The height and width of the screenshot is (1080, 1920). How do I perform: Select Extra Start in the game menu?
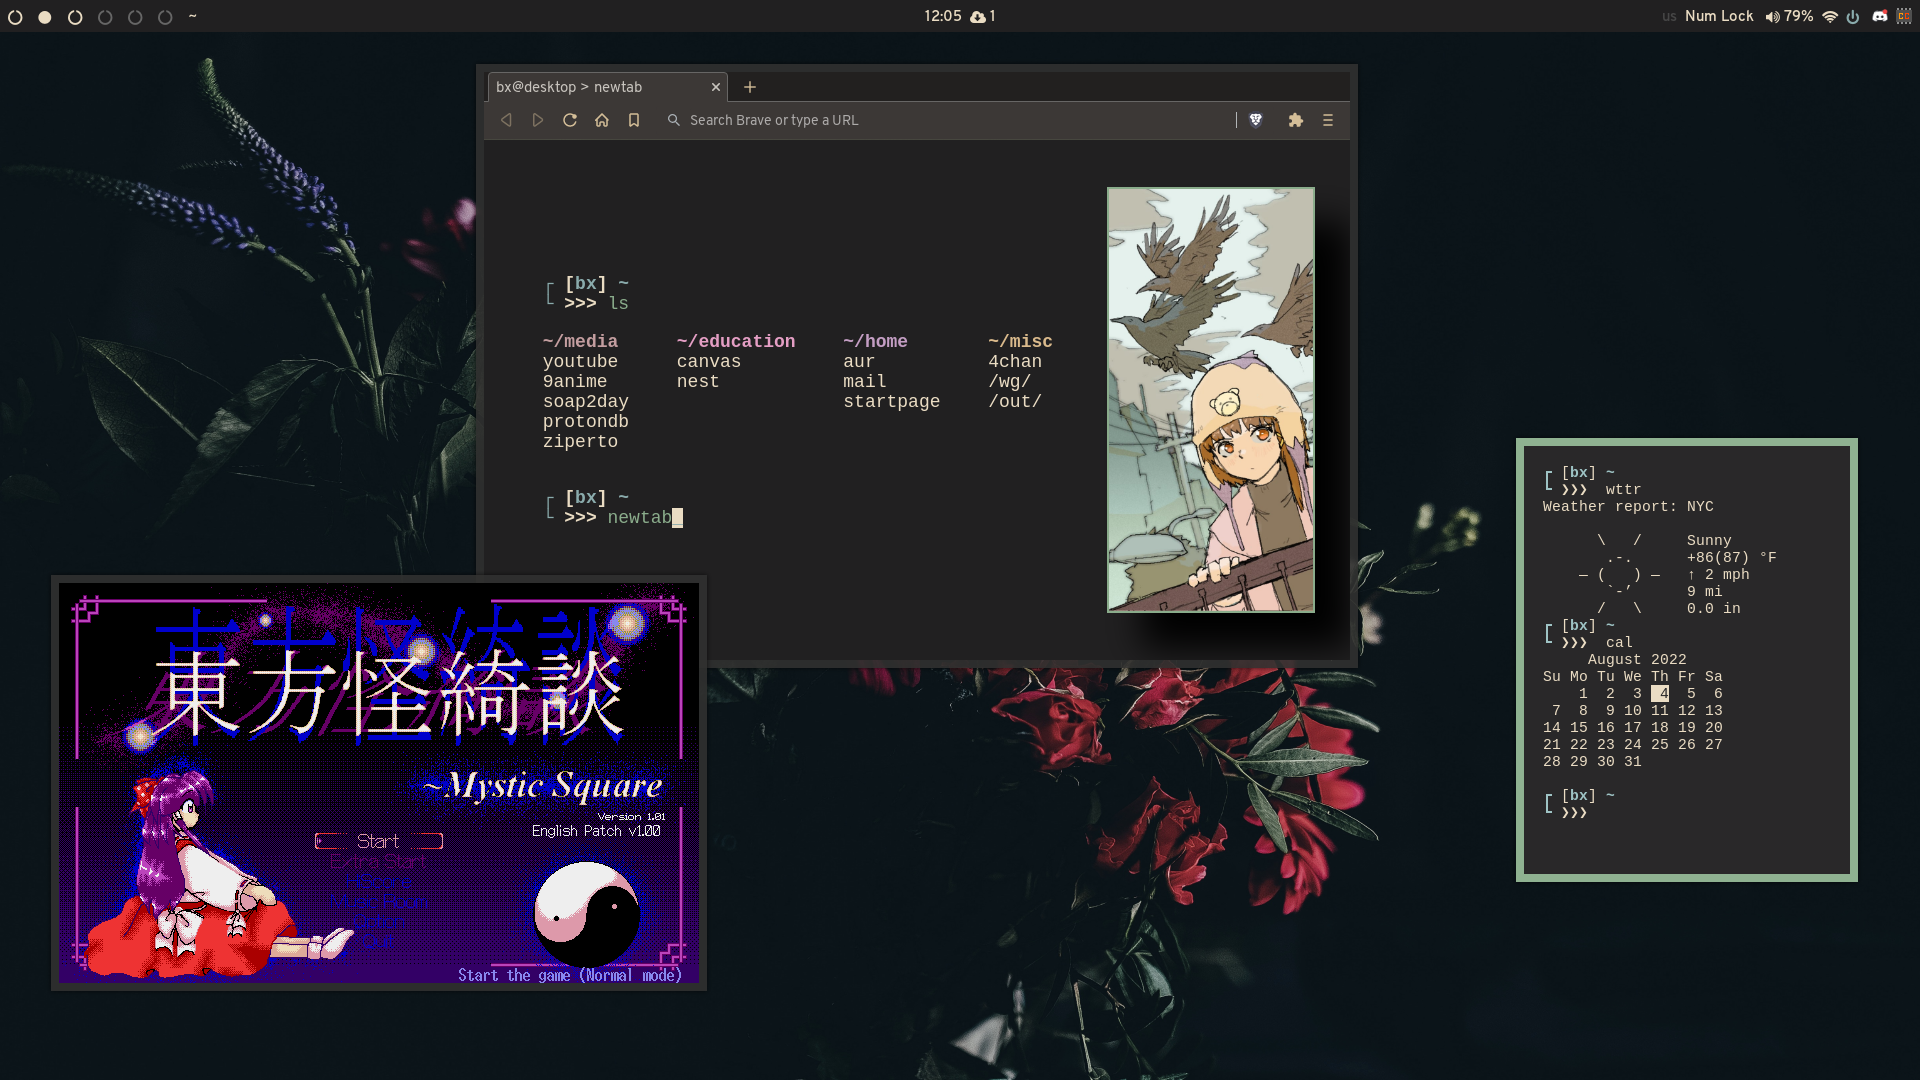pyautogui.click(x=378, y=861)
